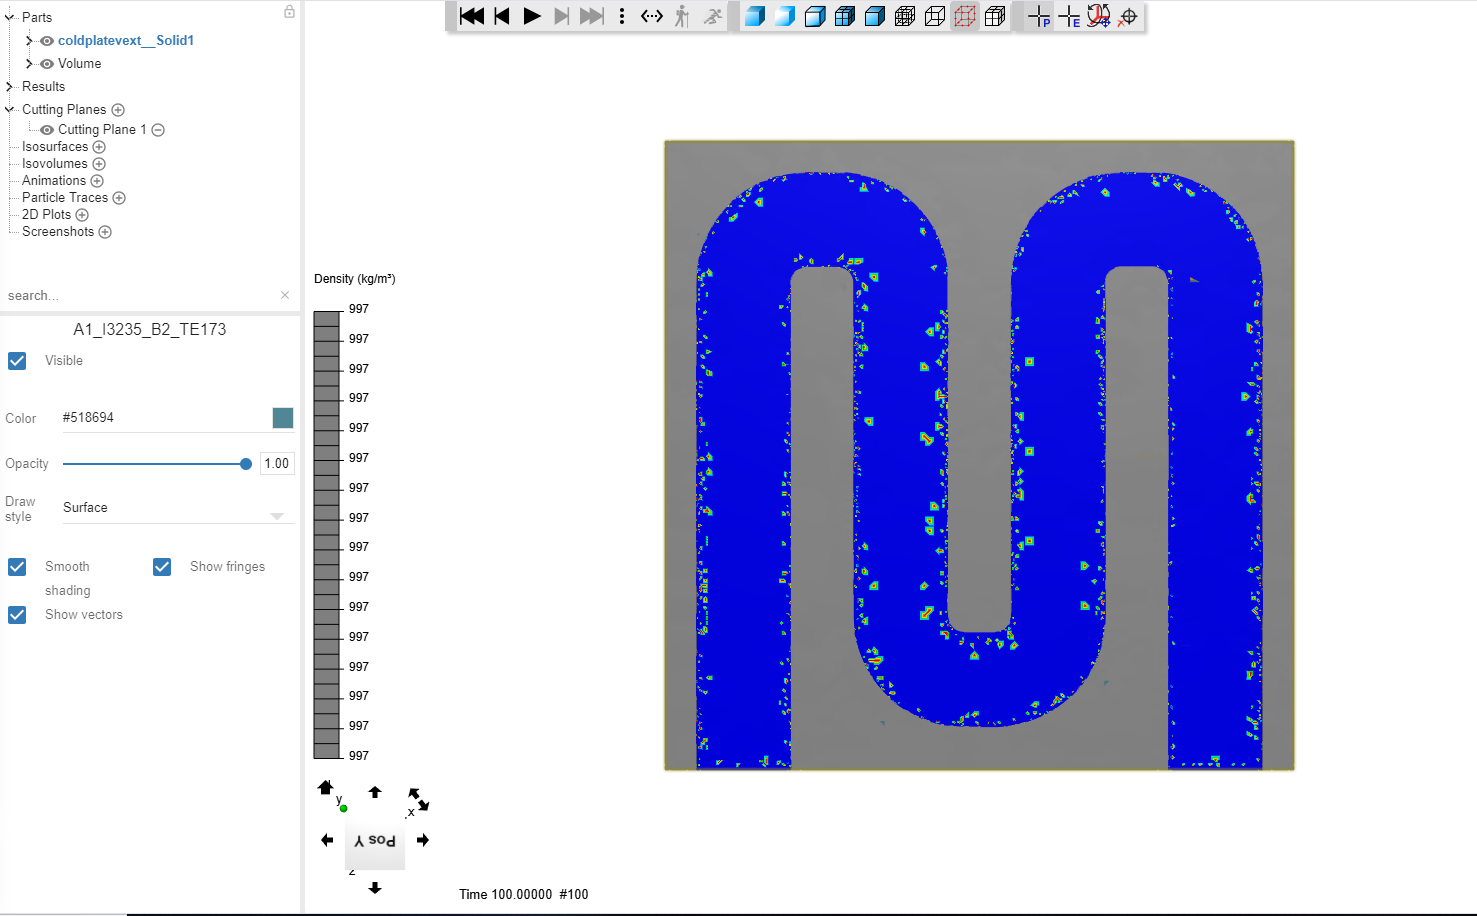Viewport: 1477px width, 916px height.
Task: Toggle visibility eye of coldplatevext__Solid1
Action: point(47,41)
